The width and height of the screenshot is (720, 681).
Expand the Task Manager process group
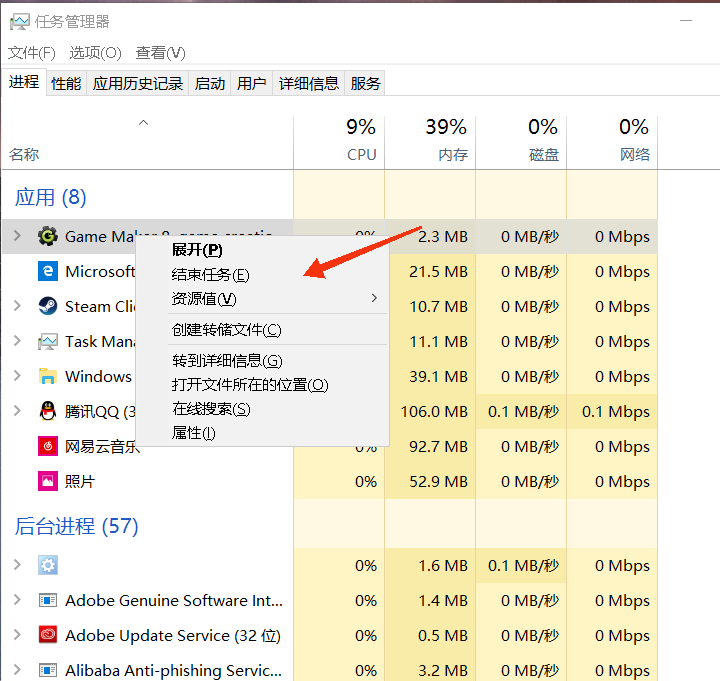17,341
